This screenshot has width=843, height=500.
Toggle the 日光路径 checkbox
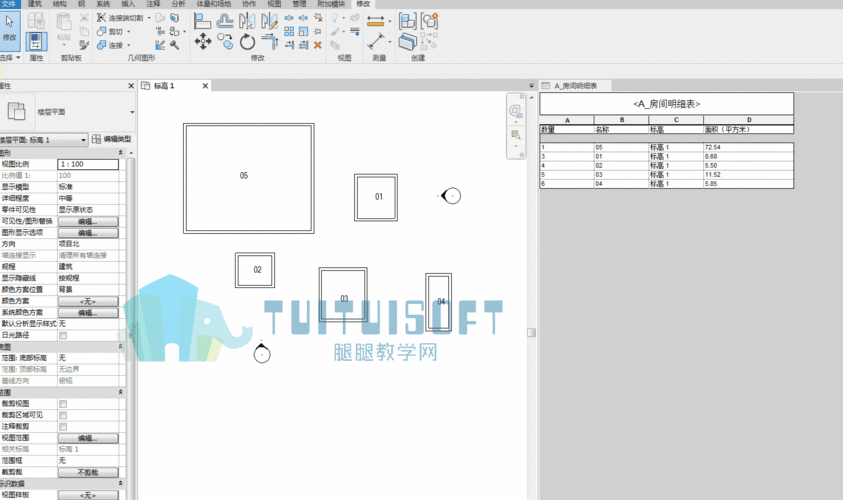(63, 335)
